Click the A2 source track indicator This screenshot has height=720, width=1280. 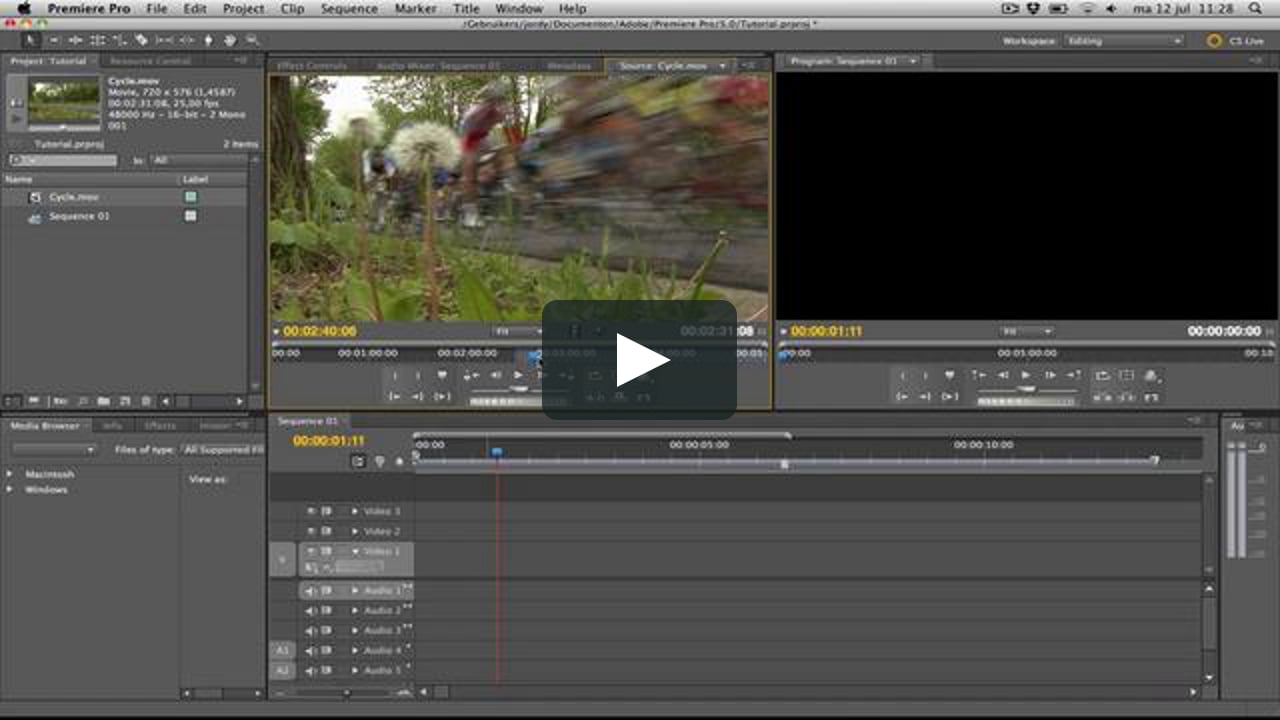click(x=282, y=671)
